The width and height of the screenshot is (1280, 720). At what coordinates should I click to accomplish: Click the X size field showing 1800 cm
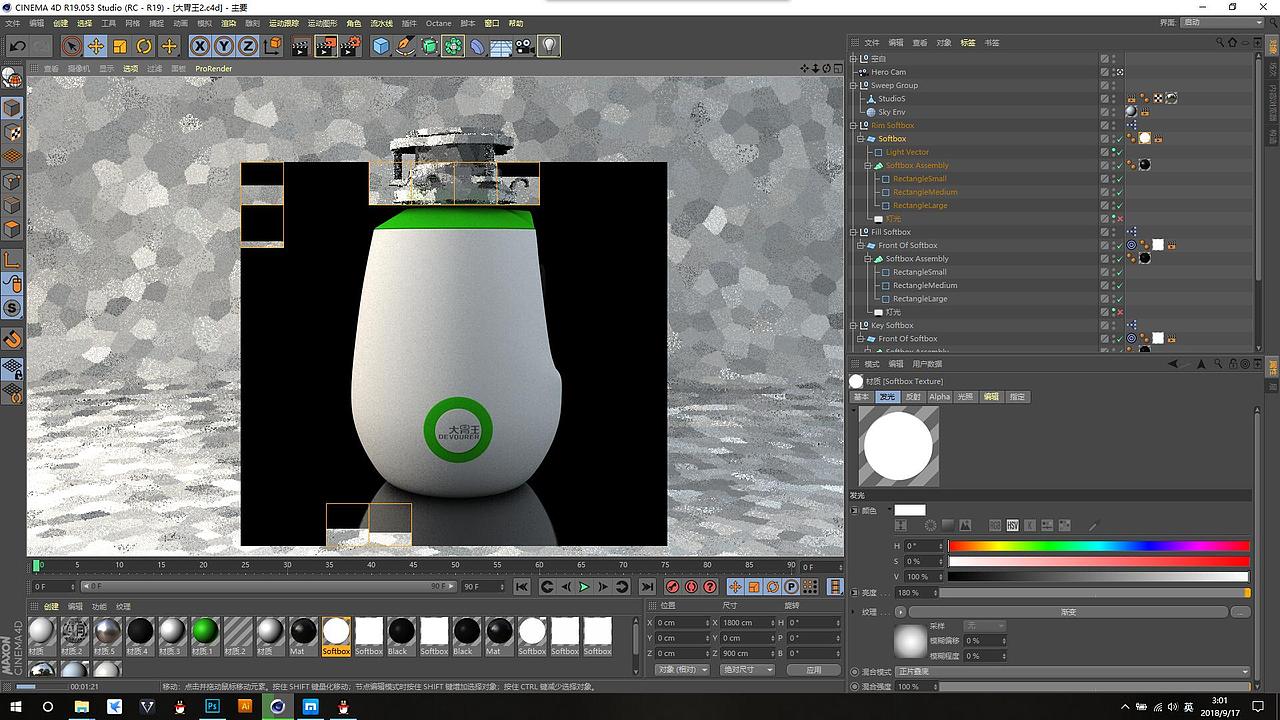pos(745,623)
